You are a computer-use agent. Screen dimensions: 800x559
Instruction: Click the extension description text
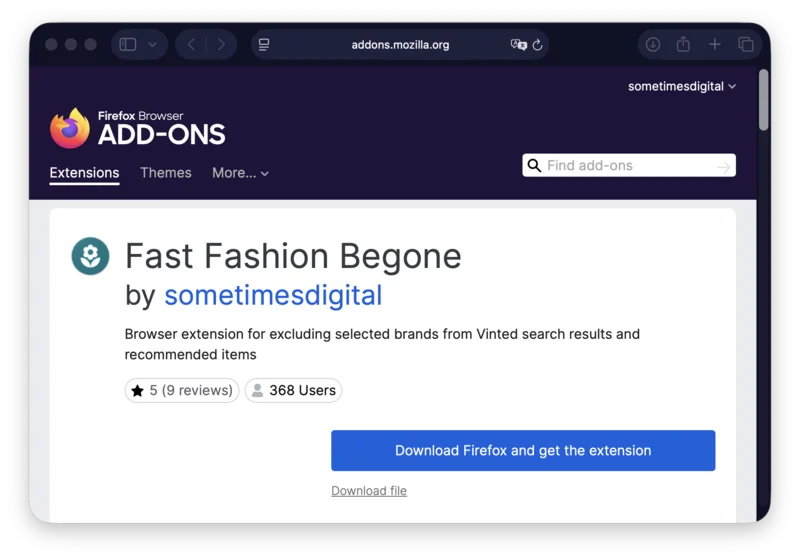(x=382, y=344)
